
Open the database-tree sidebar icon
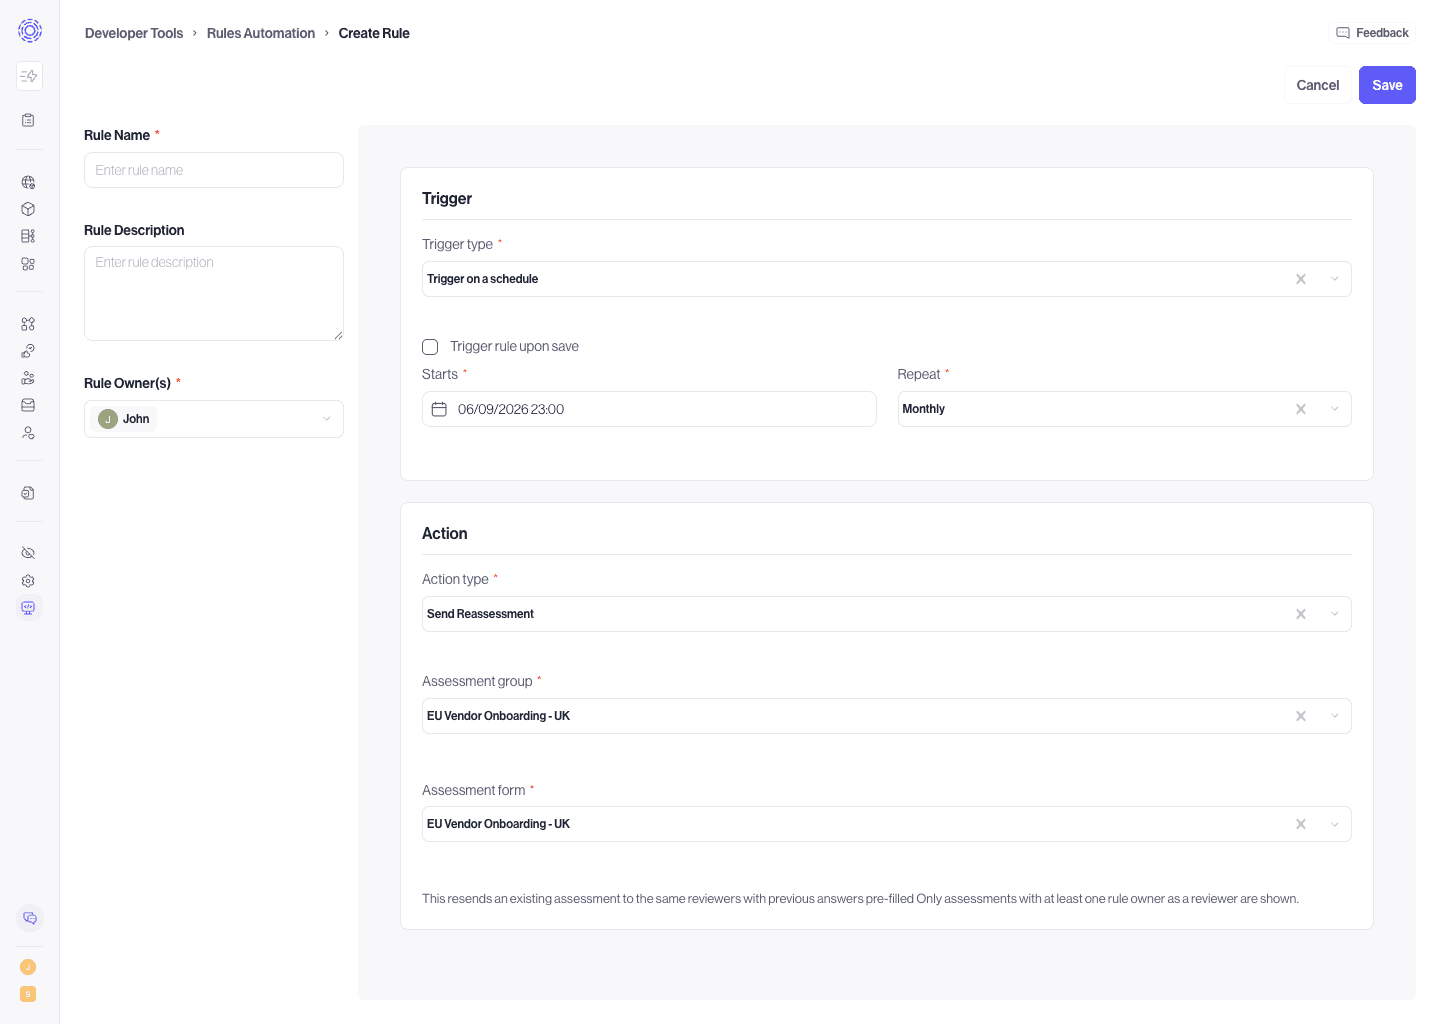click(x=28, y=236)
